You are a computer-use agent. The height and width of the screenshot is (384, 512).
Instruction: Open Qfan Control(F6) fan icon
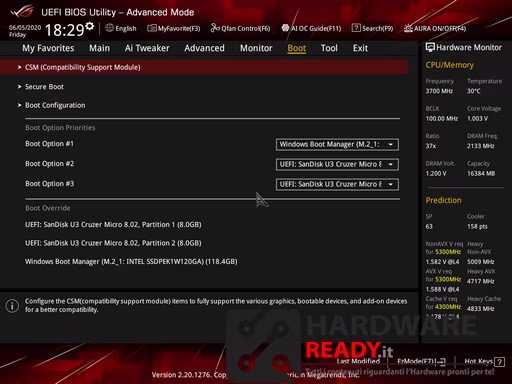pos(215,28)
